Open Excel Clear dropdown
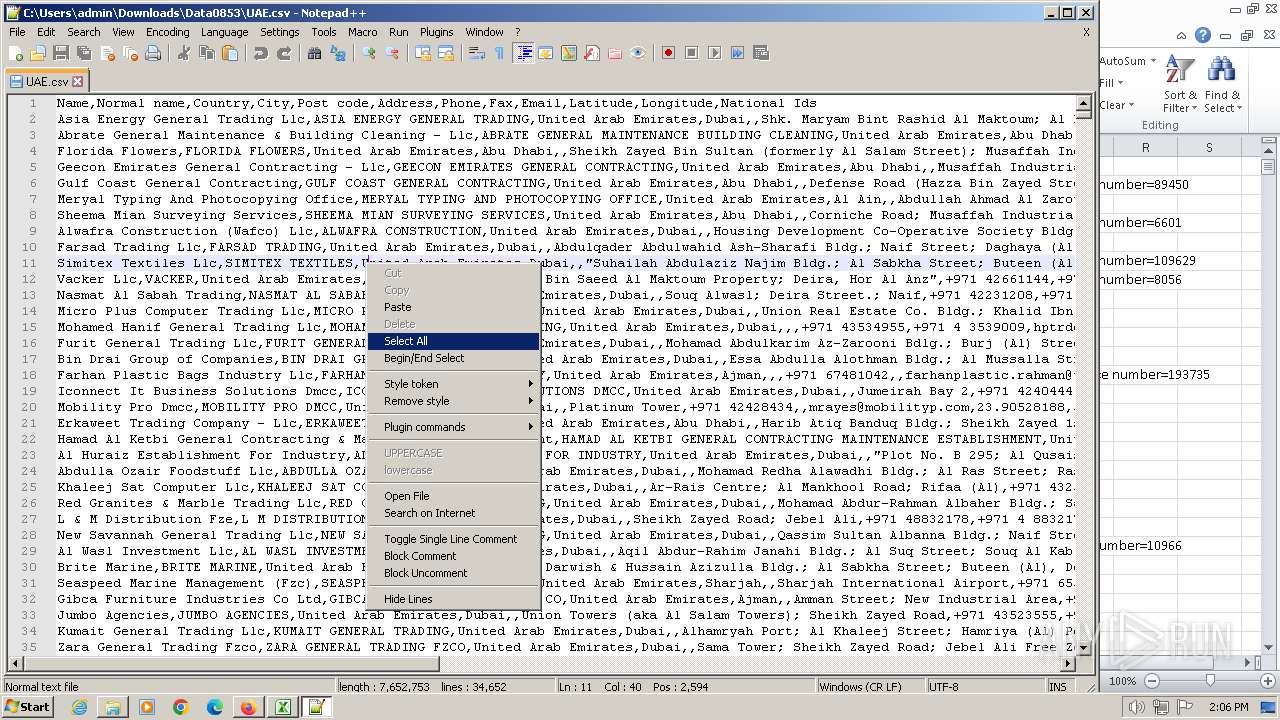1280x720 pixels. (1117, 105)
